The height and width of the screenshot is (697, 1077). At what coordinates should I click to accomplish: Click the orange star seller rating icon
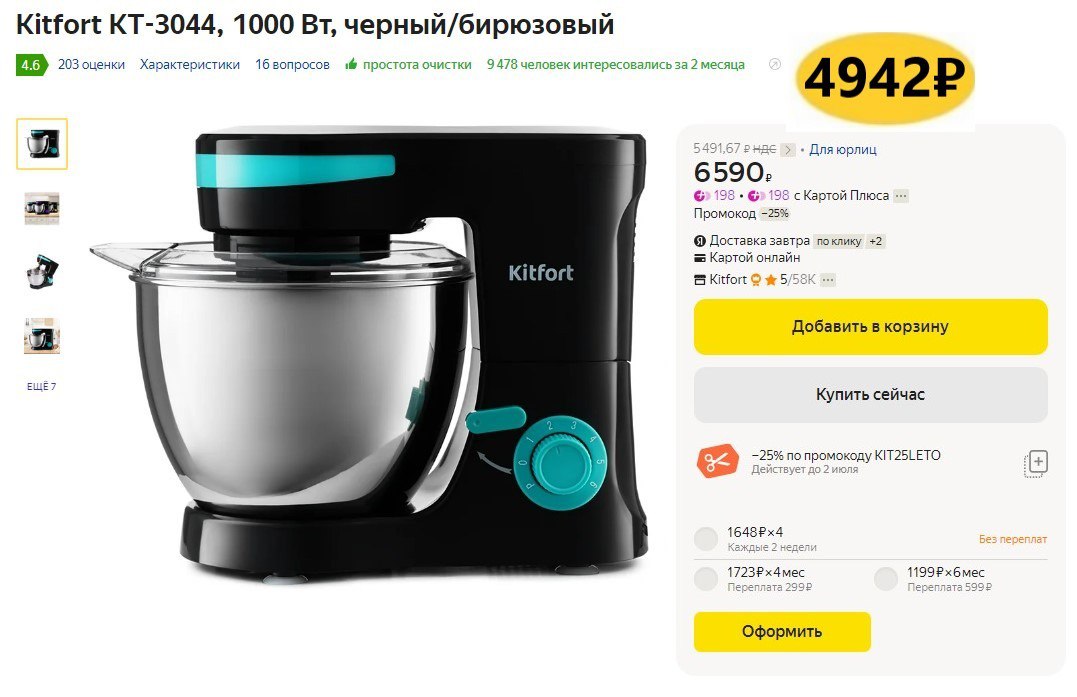click(x=771, y=279)
